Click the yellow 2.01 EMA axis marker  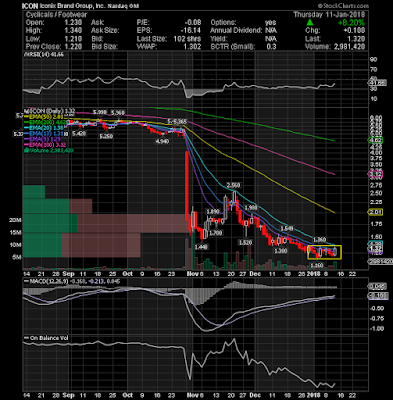(x=375, y=212)
